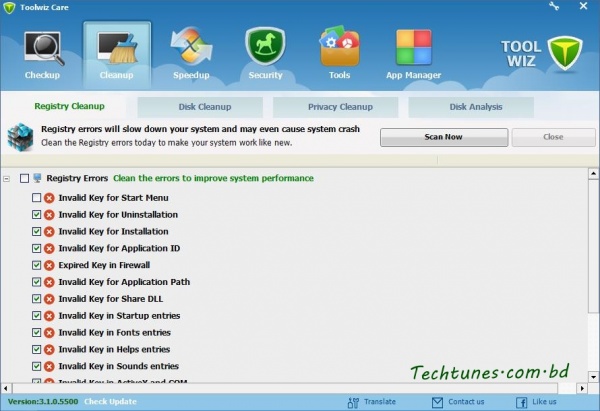The width and height of the screenshot is (600, 411).
Task: Open the Security shield section
Action: pos(265,55)
